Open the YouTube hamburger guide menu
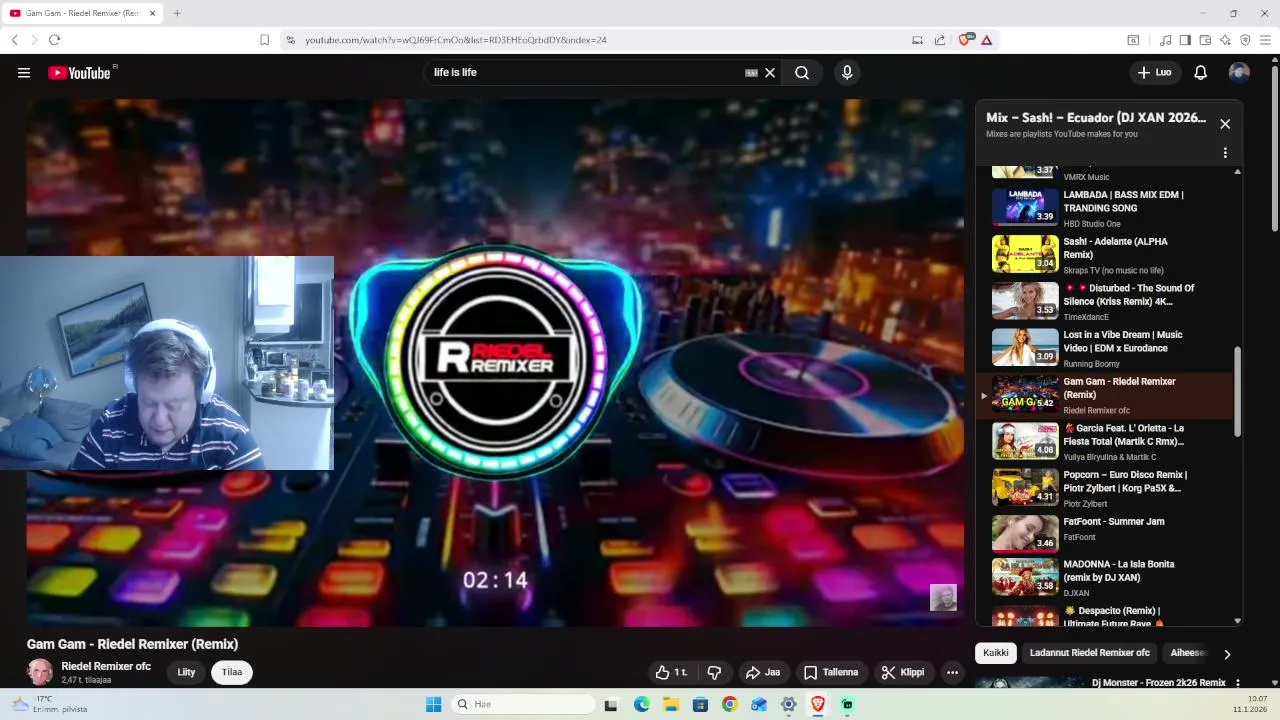 click(24, 72)
